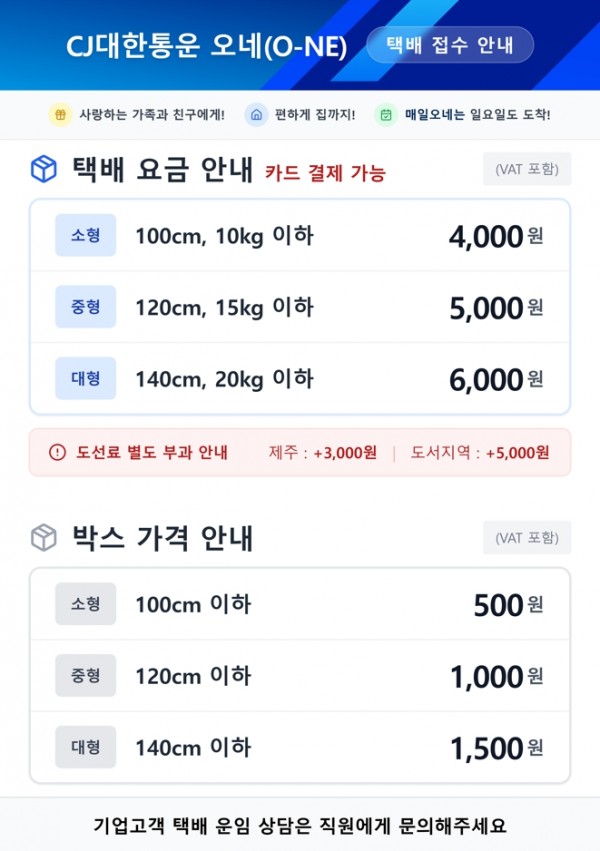Click the 도서지역 : +5,000원 surcharge text
Screen dimensions: 600x851
[x=483, y=452]
